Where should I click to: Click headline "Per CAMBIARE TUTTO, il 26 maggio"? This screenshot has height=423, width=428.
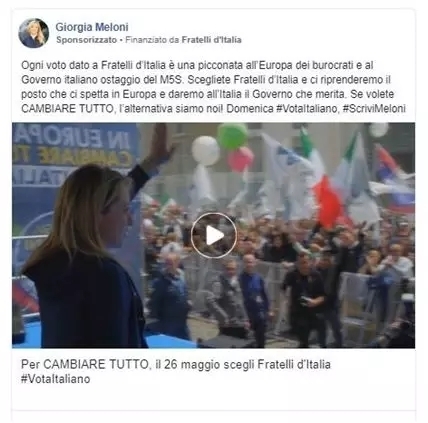point(120,364)
